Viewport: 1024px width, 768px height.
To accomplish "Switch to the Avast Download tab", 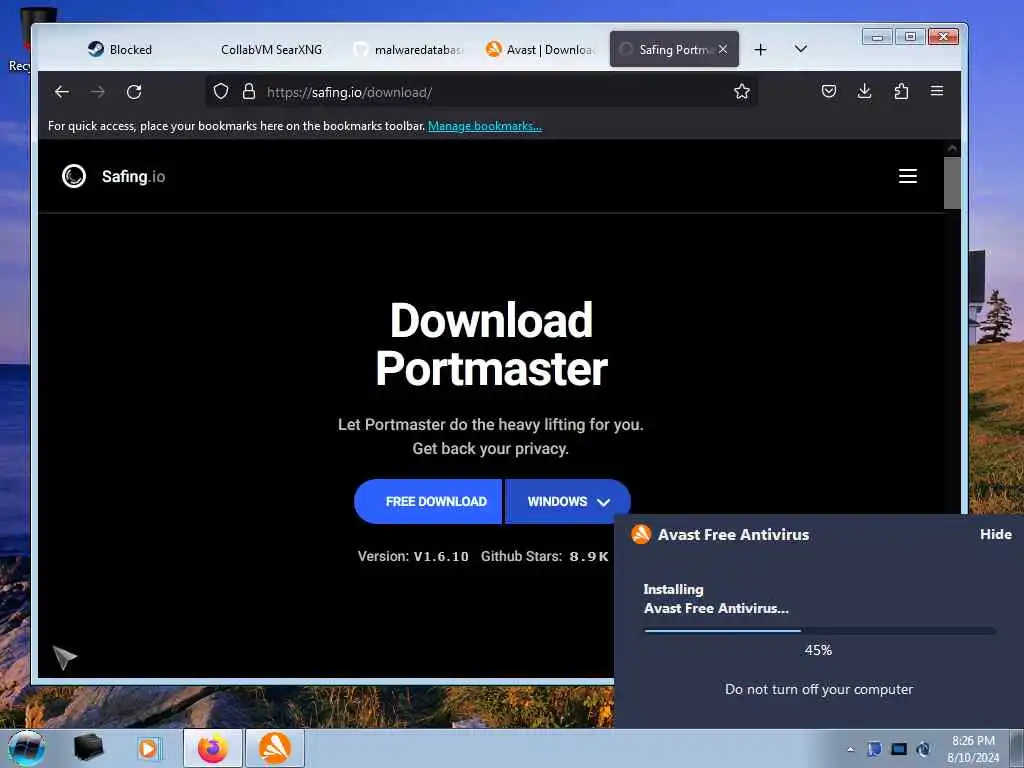I will (541, 49).
